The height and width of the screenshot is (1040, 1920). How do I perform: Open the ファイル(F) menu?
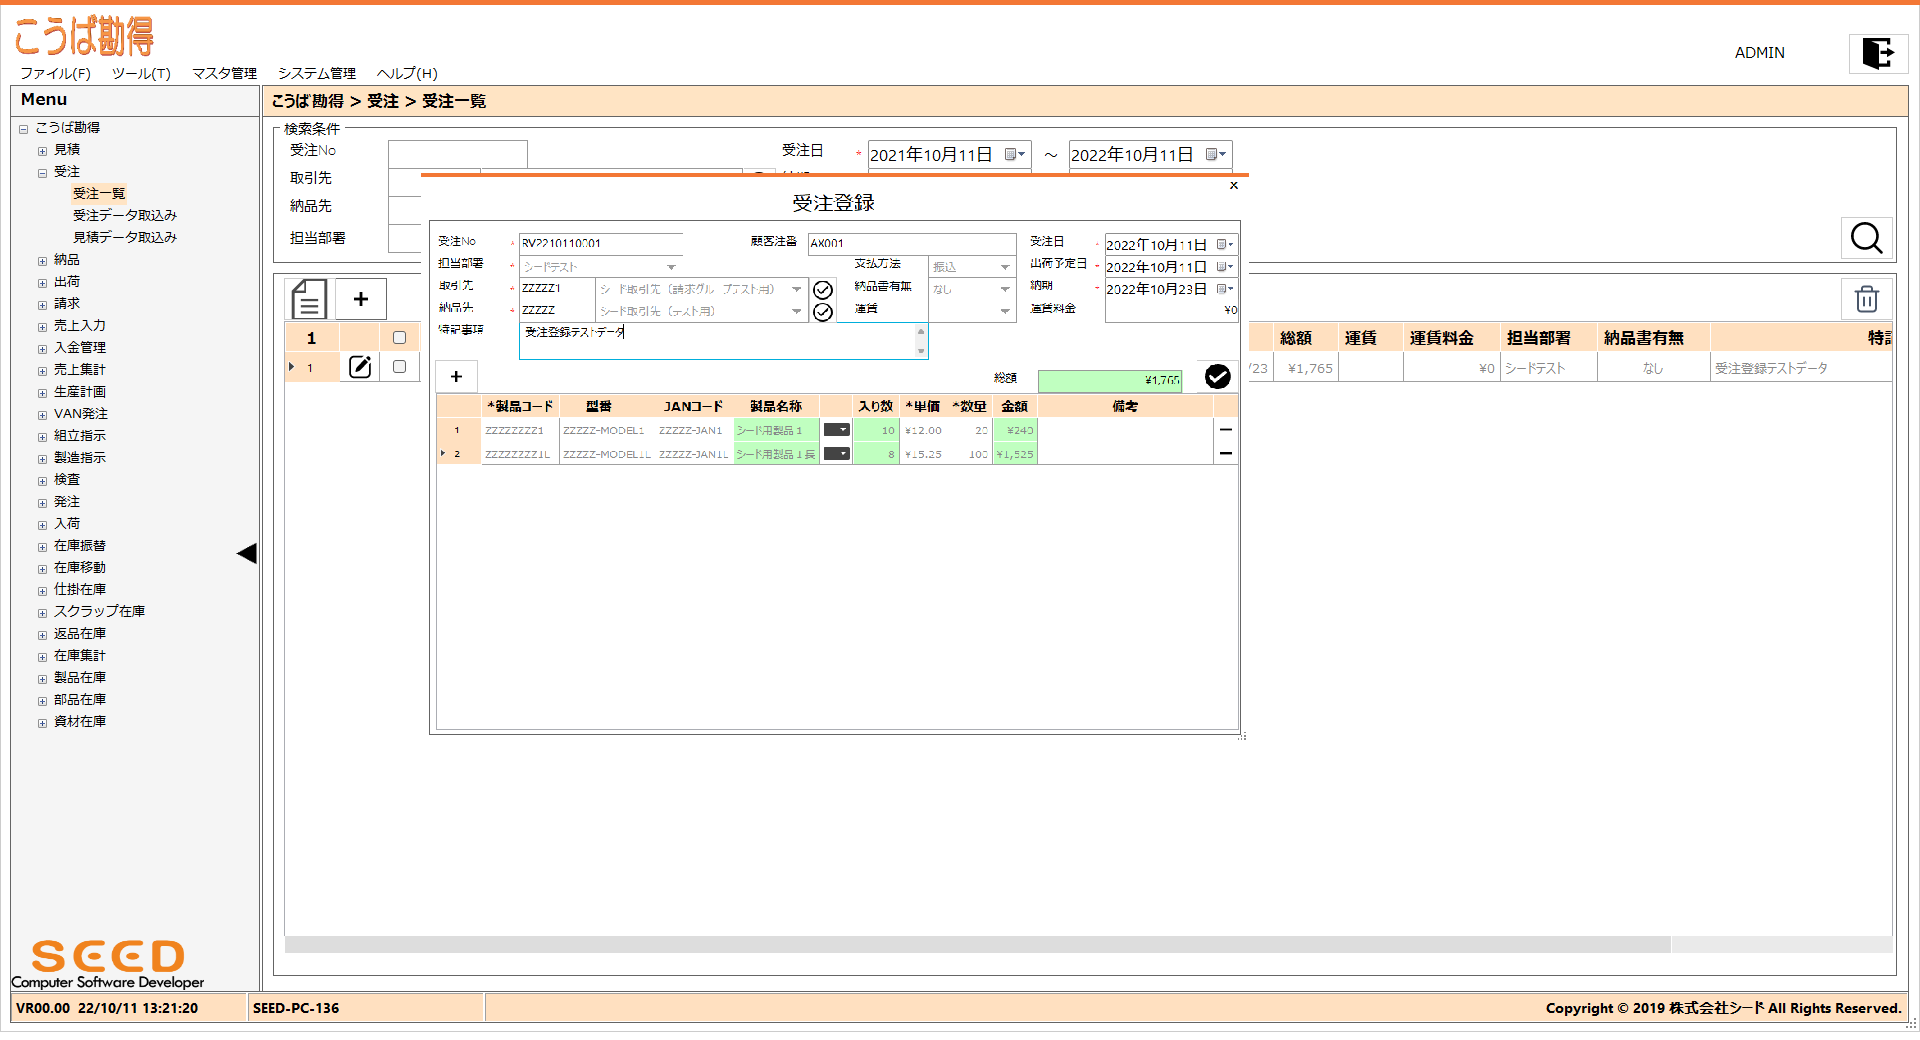[55, 73]
